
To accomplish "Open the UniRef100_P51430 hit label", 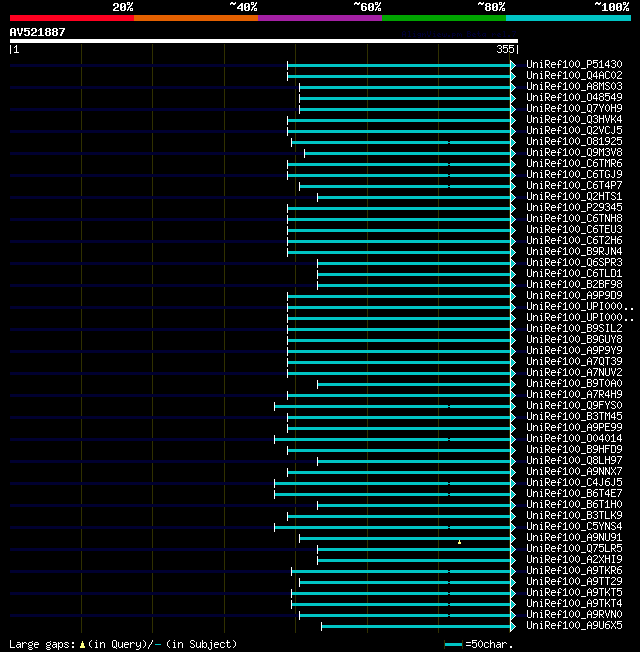I will pos(574,64).
